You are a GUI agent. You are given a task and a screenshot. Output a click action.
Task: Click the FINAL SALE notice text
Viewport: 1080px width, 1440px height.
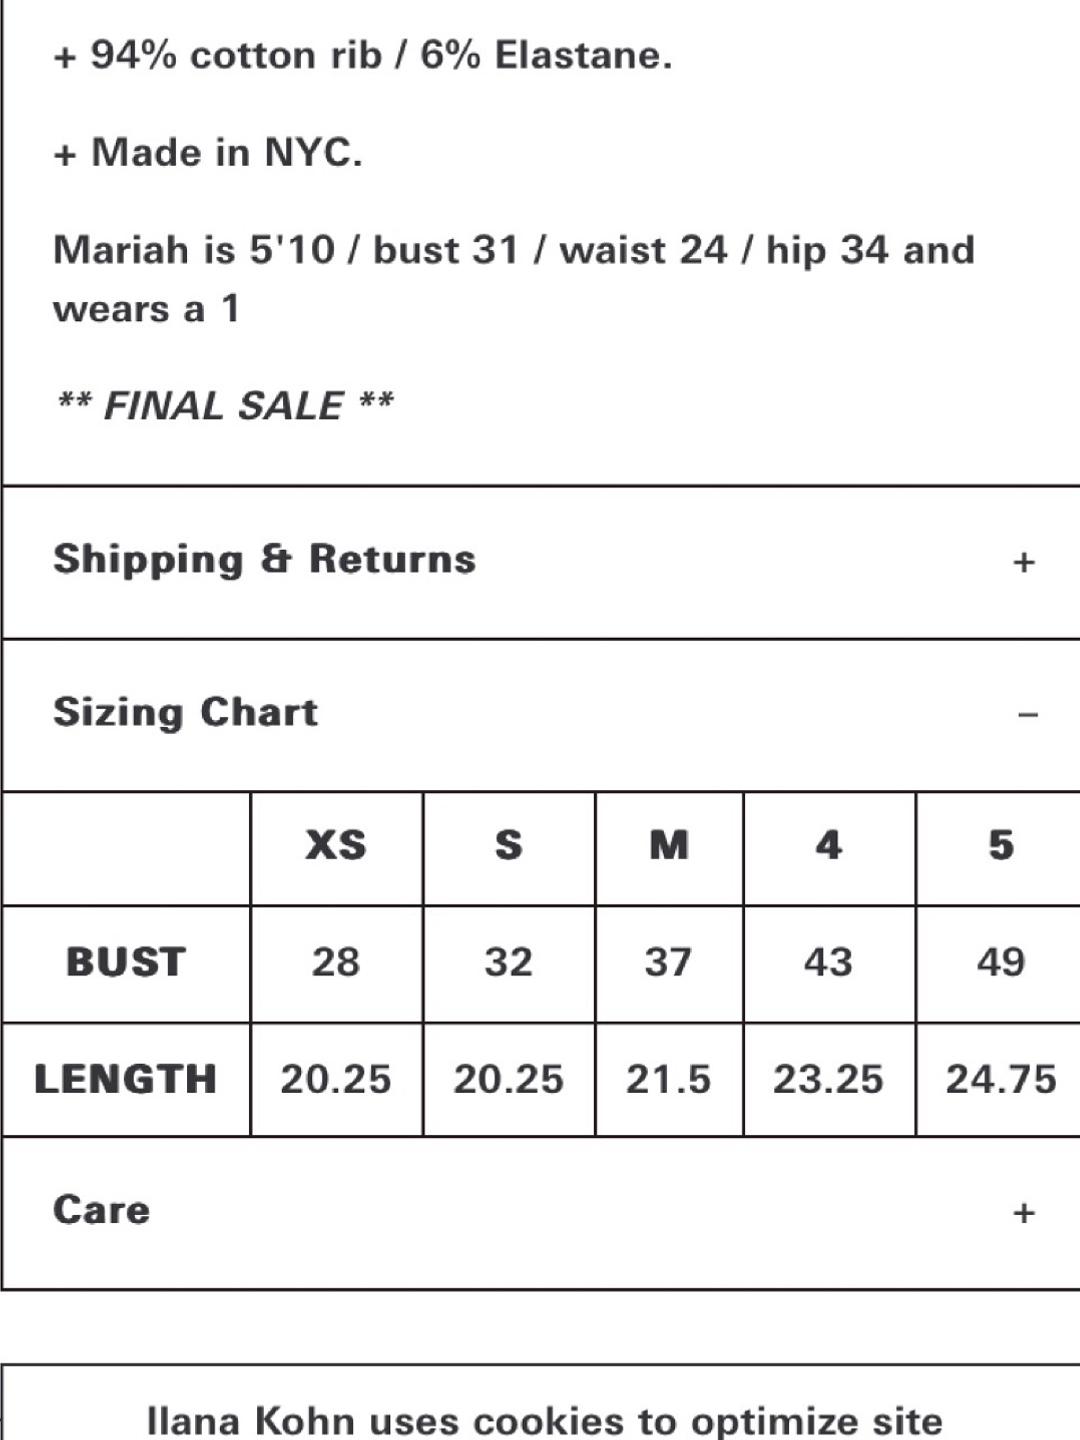pyautogui.click(x=224, y=406)
